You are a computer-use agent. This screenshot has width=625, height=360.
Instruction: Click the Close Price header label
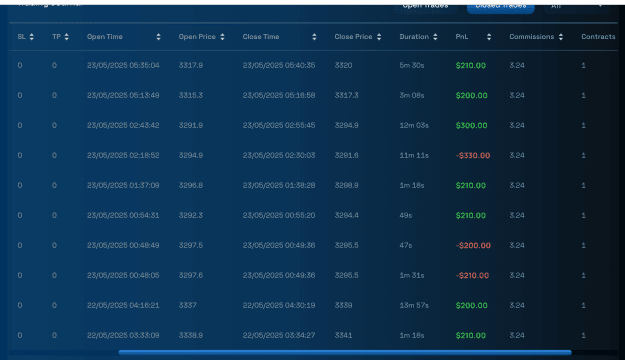pyautogui.click(x=353, y=37)
